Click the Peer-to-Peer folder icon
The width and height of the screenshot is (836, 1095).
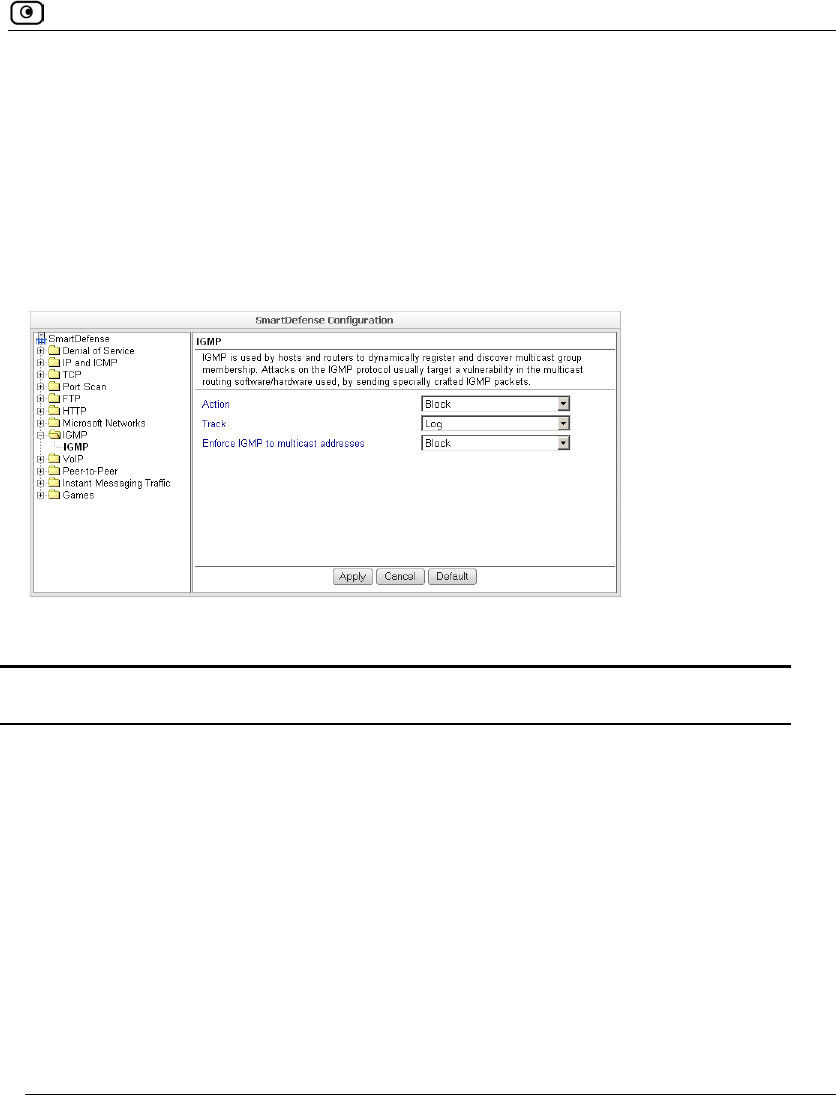[x=54, y=471]
